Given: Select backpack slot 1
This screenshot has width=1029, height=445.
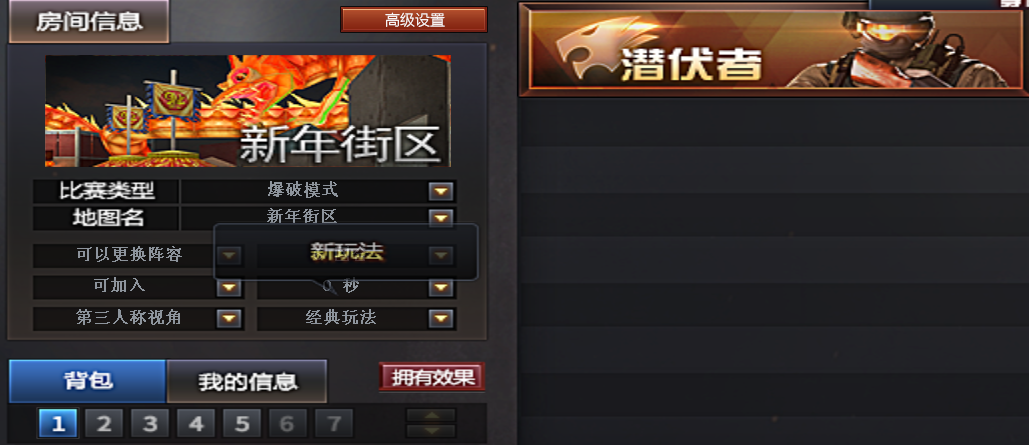Looking at the screenshot, I should pyautogui.click(x=58, y=423).
